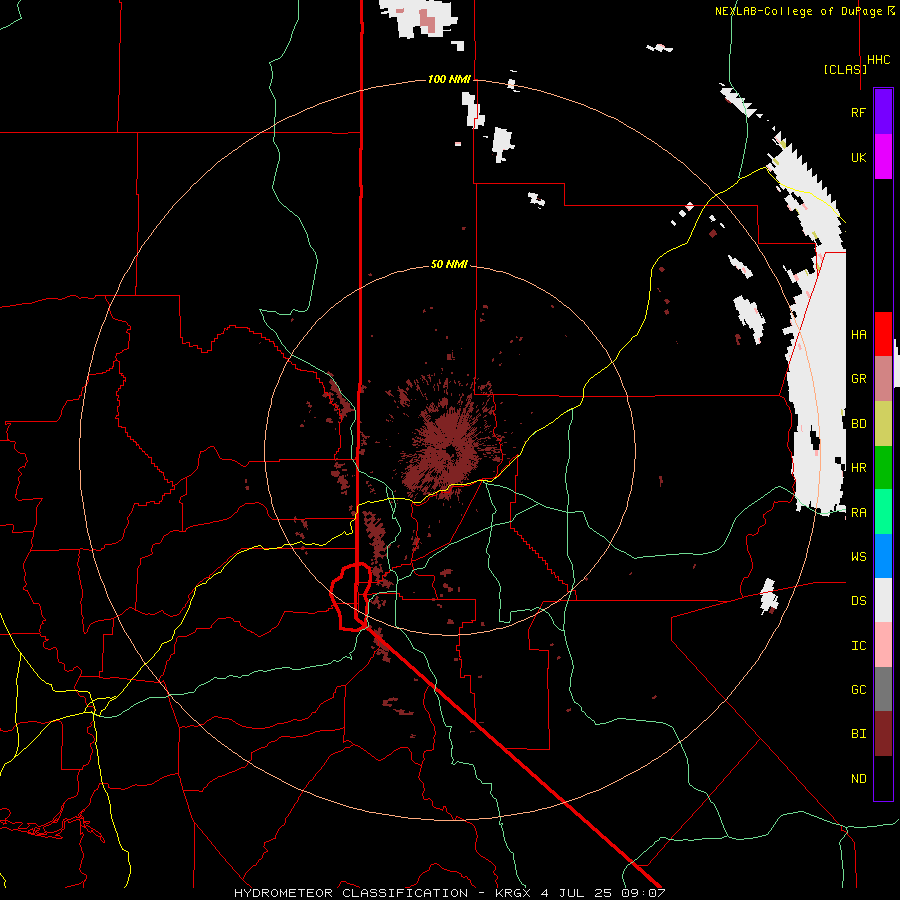
Task: Click the '[CLAS]' units label
Action: 845,69
